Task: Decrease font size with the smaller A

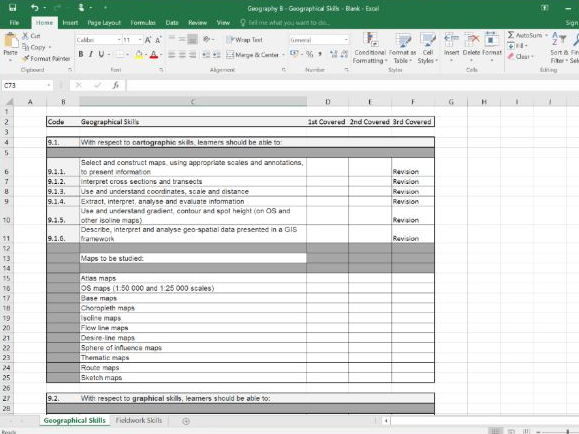Action: [x=158, y=40]
